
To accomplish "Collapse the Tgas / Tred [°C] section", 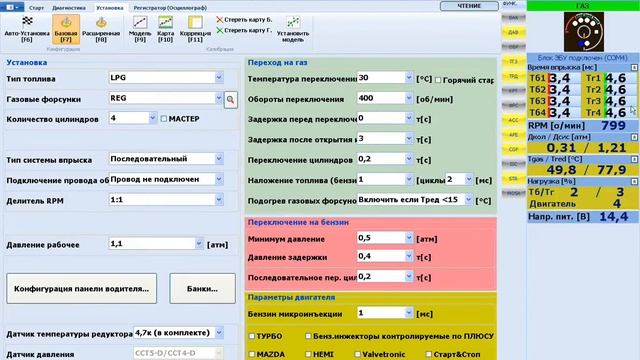I will click(634, 159).
